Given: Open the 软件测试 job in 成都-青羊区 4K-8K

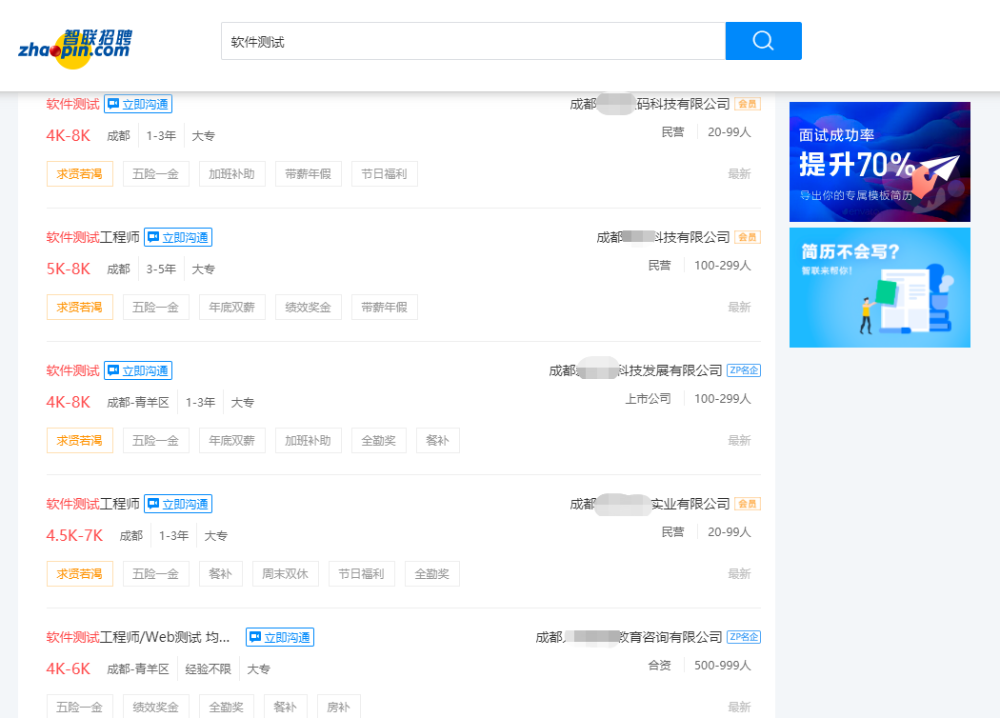Looking at the screenshot, I should point(73,370).
